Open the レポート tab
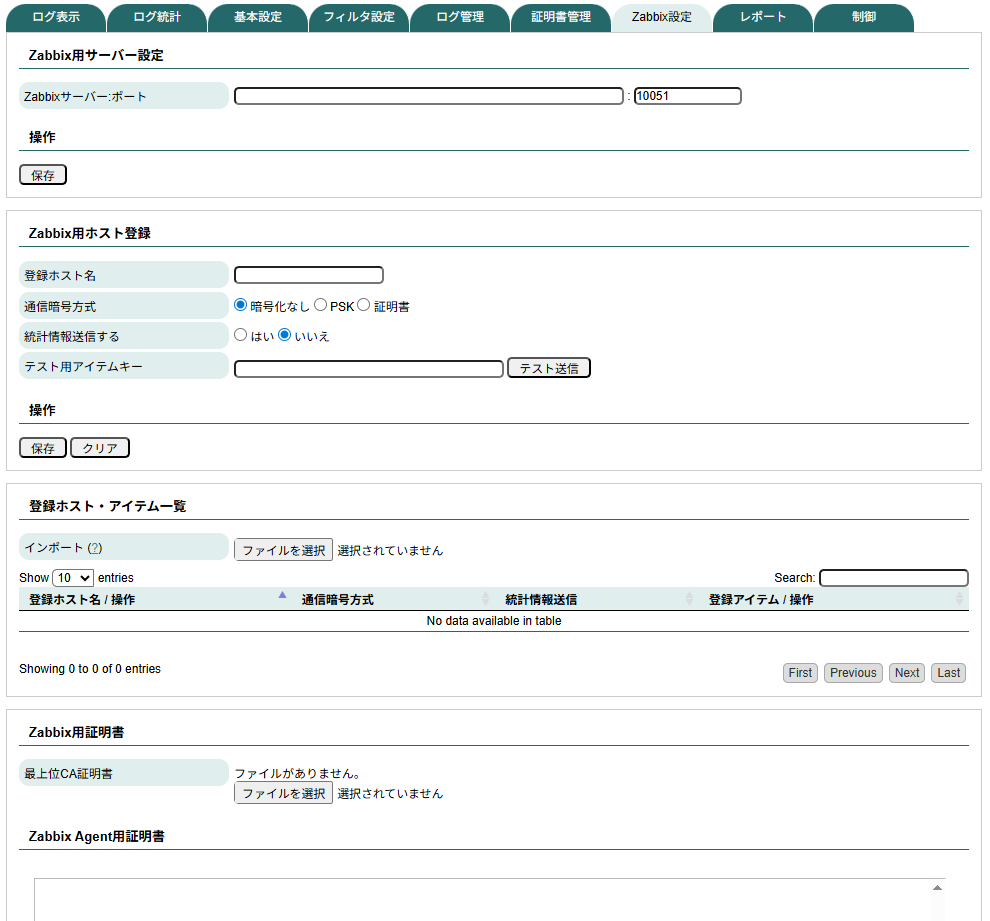Screen dimensions: 990x921 point(763,17)
